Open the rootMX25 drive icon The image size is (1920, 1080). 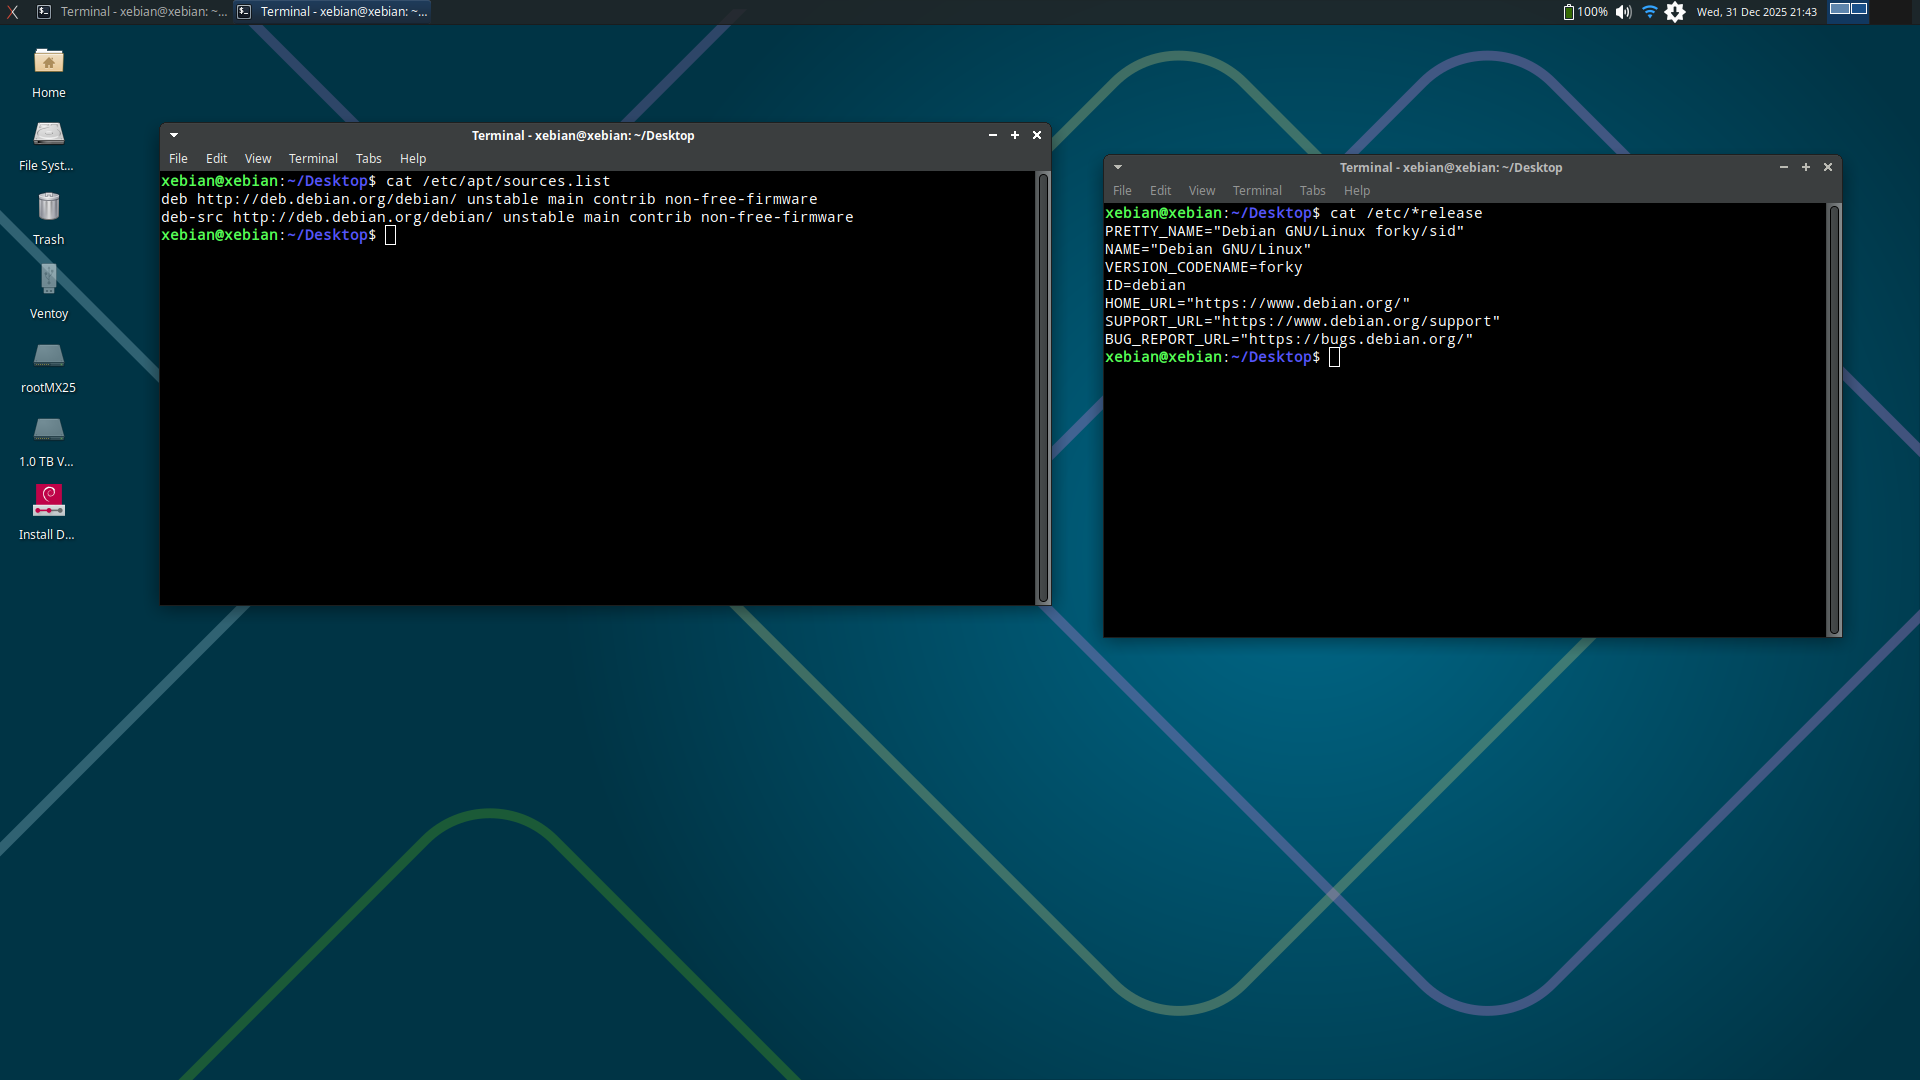coord(48,356)
